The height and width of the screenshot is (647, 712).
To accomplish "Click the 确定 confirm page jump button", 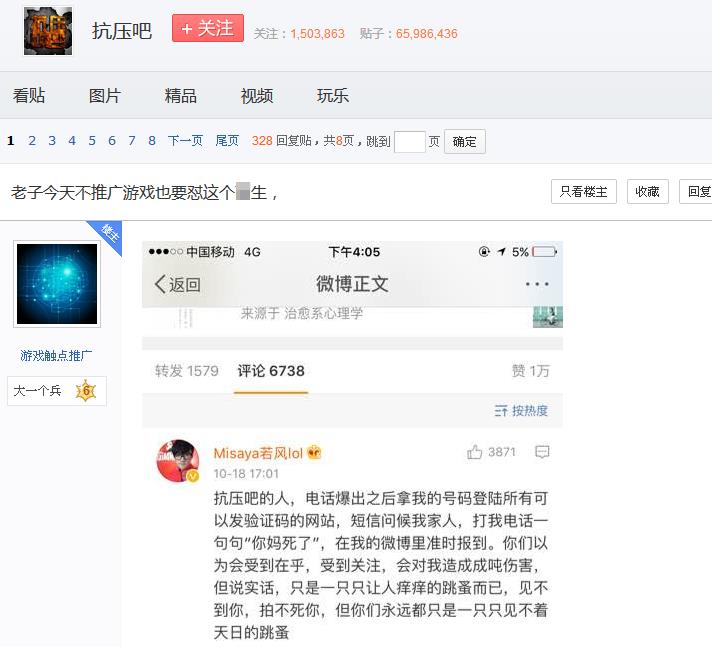I will click(x=465, y=142).
